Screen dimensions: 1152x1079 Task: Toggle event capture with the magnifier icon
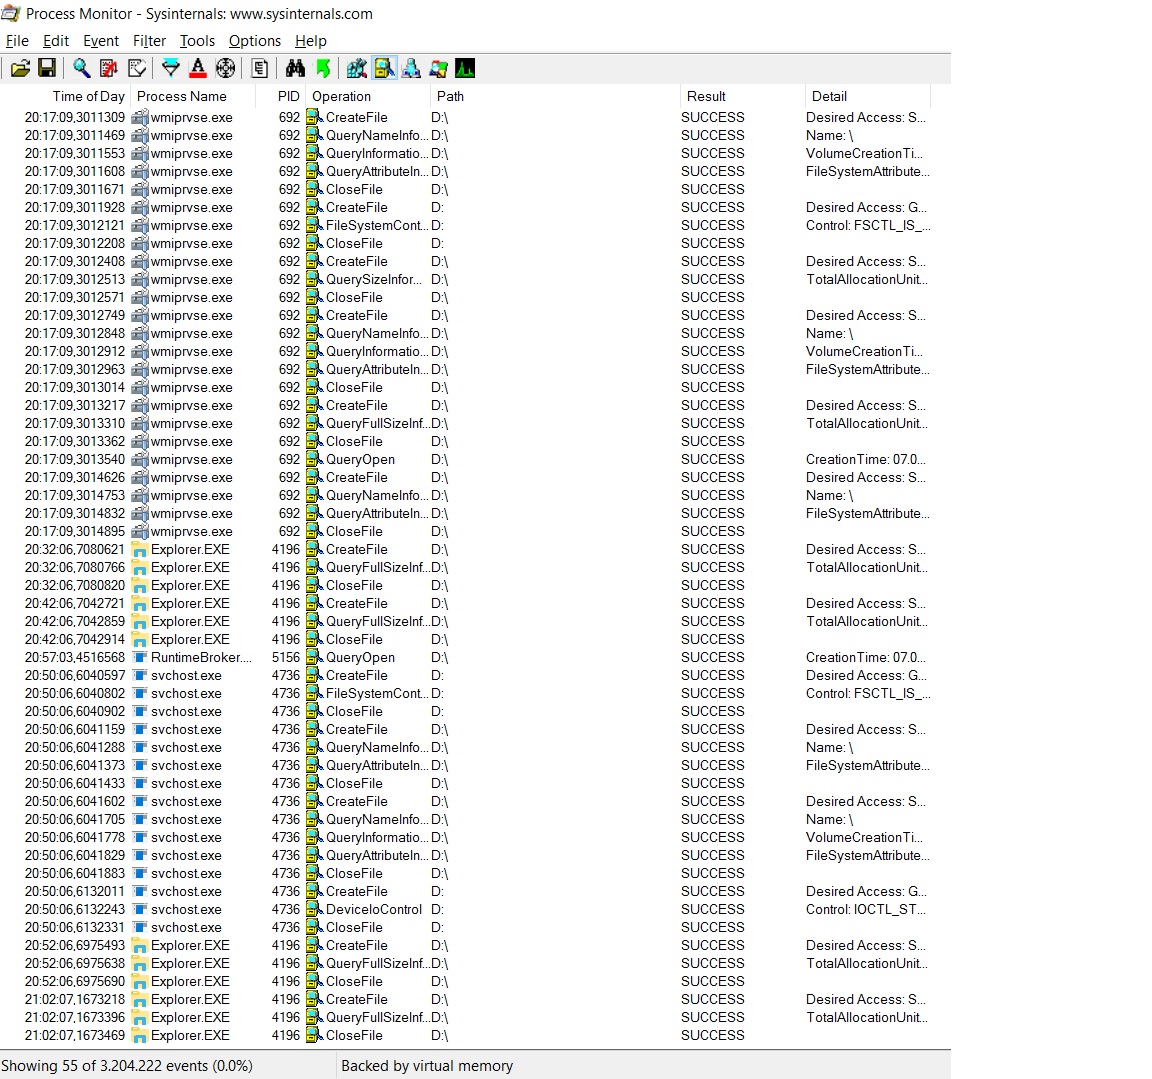coord(82,68)
